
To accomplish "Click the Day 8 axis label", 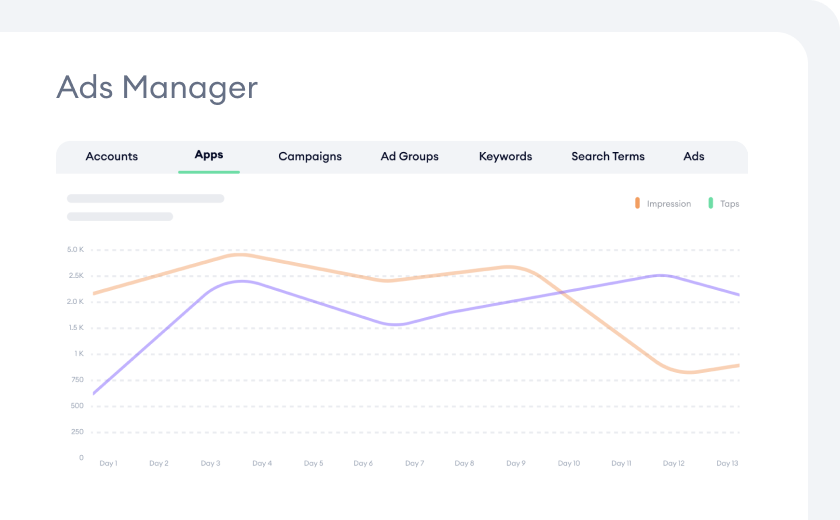I will pyautogui.click(x=464, y=463).
